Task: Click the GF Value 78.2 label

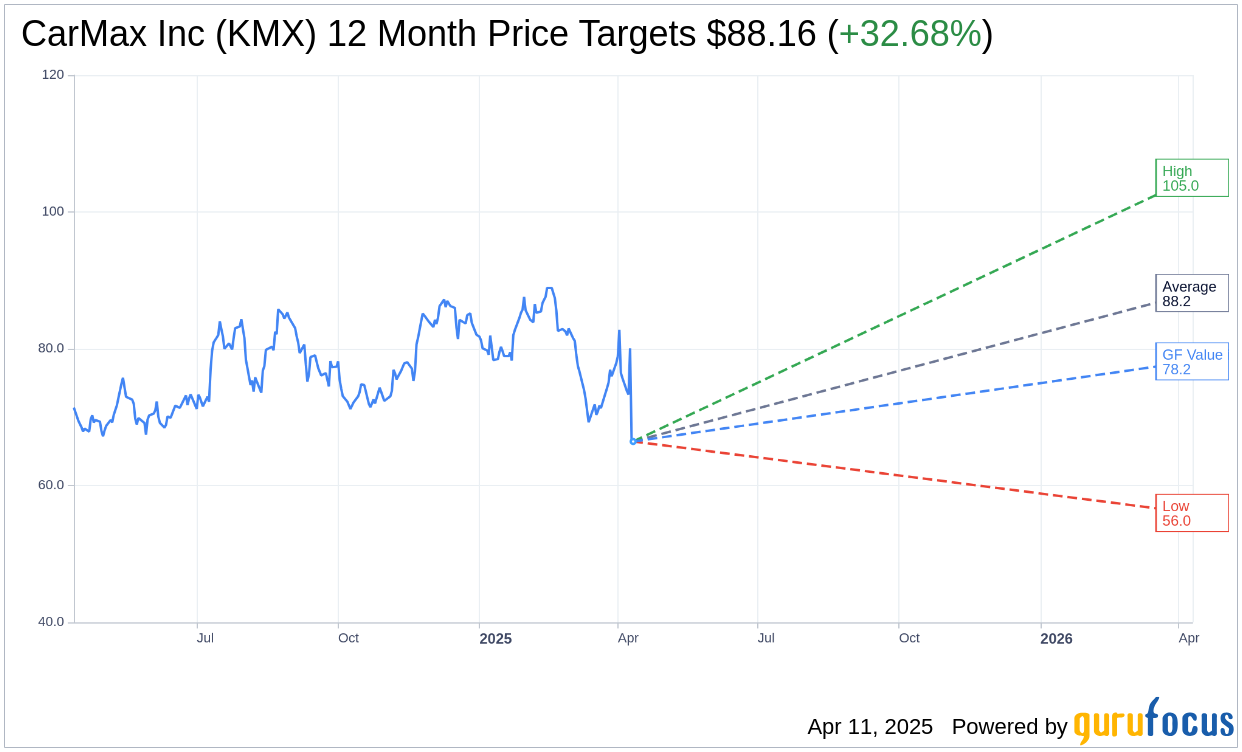Action: pyautogui.click(x=1192, y=361)
